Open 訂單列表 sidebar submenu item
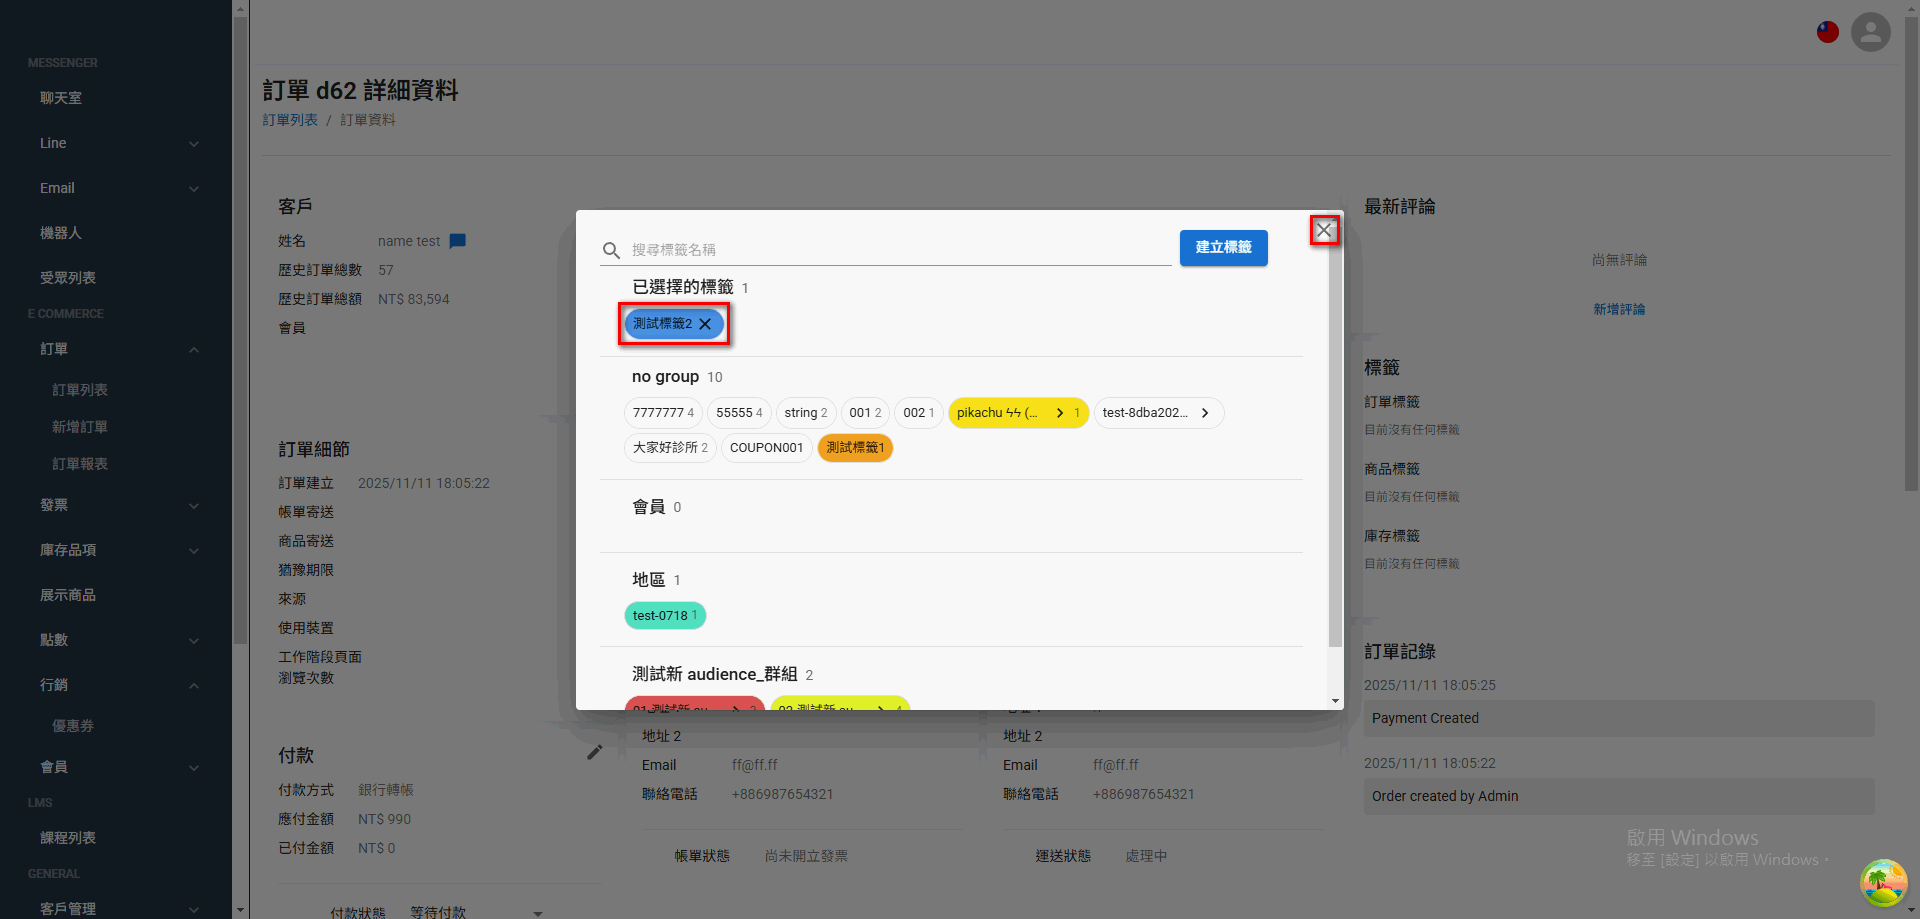This screenshot has height=919, width=1920. tap(80, 390)
